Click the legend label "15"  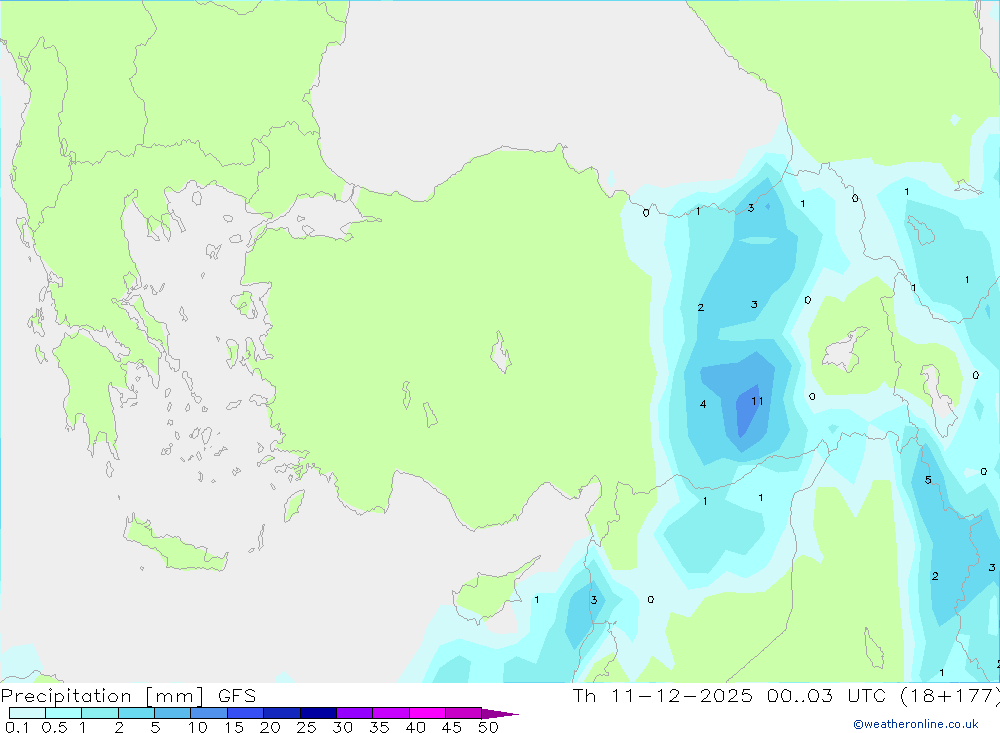click(234, 727)
